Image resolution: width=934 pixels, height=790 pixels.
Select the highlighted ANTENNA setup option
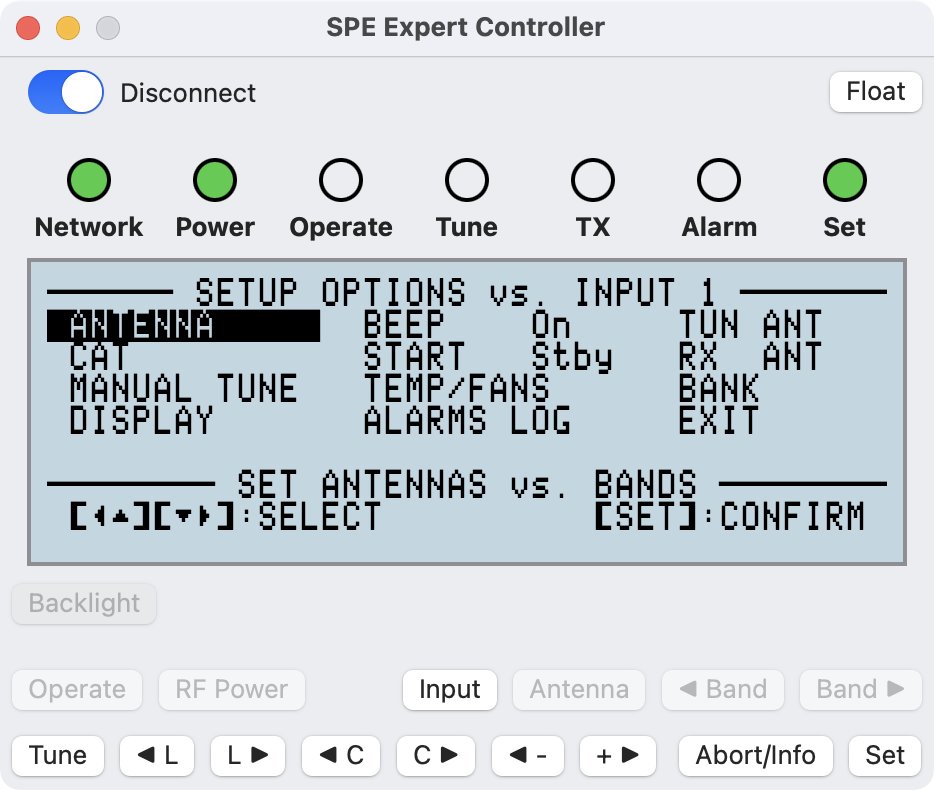click(x=183, y=326)
